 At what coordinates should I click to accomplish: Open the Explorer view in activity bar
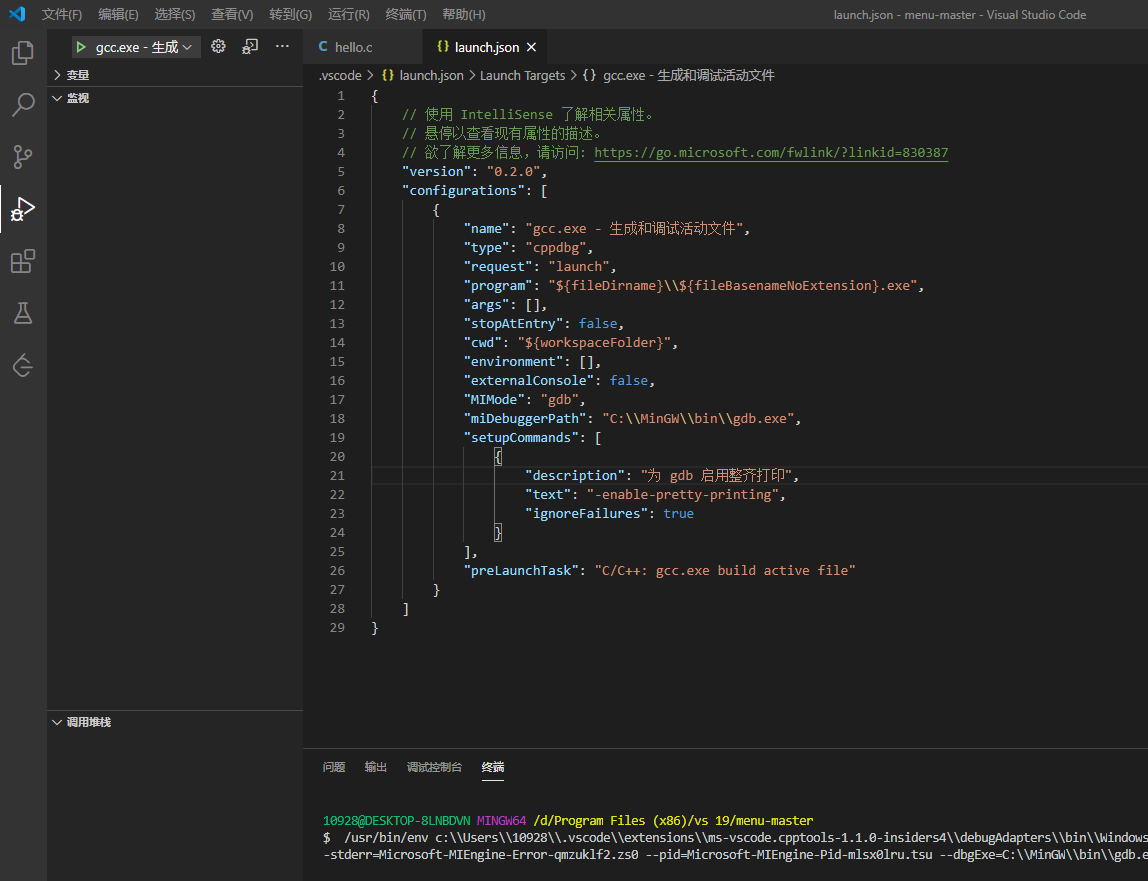pos(23,53)
